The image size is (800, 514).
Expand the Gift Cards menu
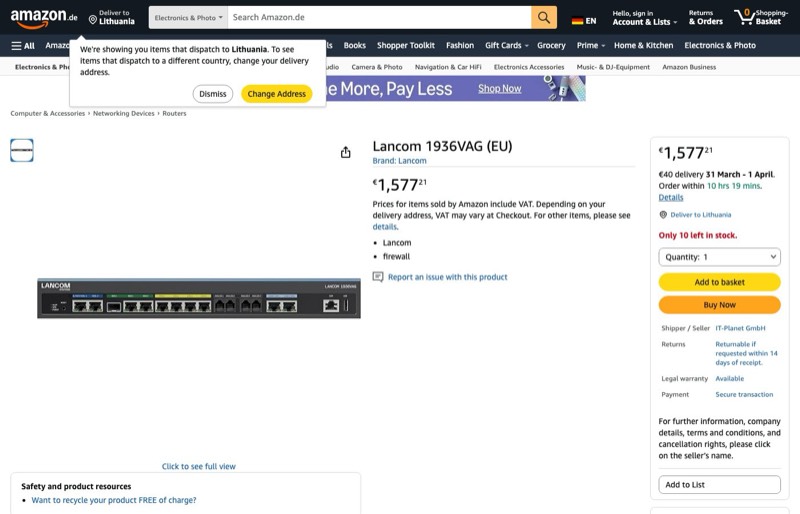[506, 45]
